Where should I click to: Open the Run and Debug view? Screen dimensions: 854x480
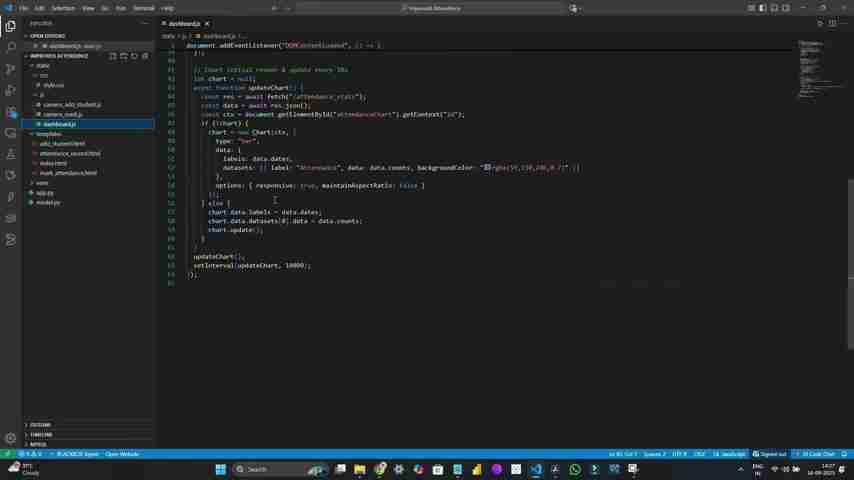[x=11, y=90]
